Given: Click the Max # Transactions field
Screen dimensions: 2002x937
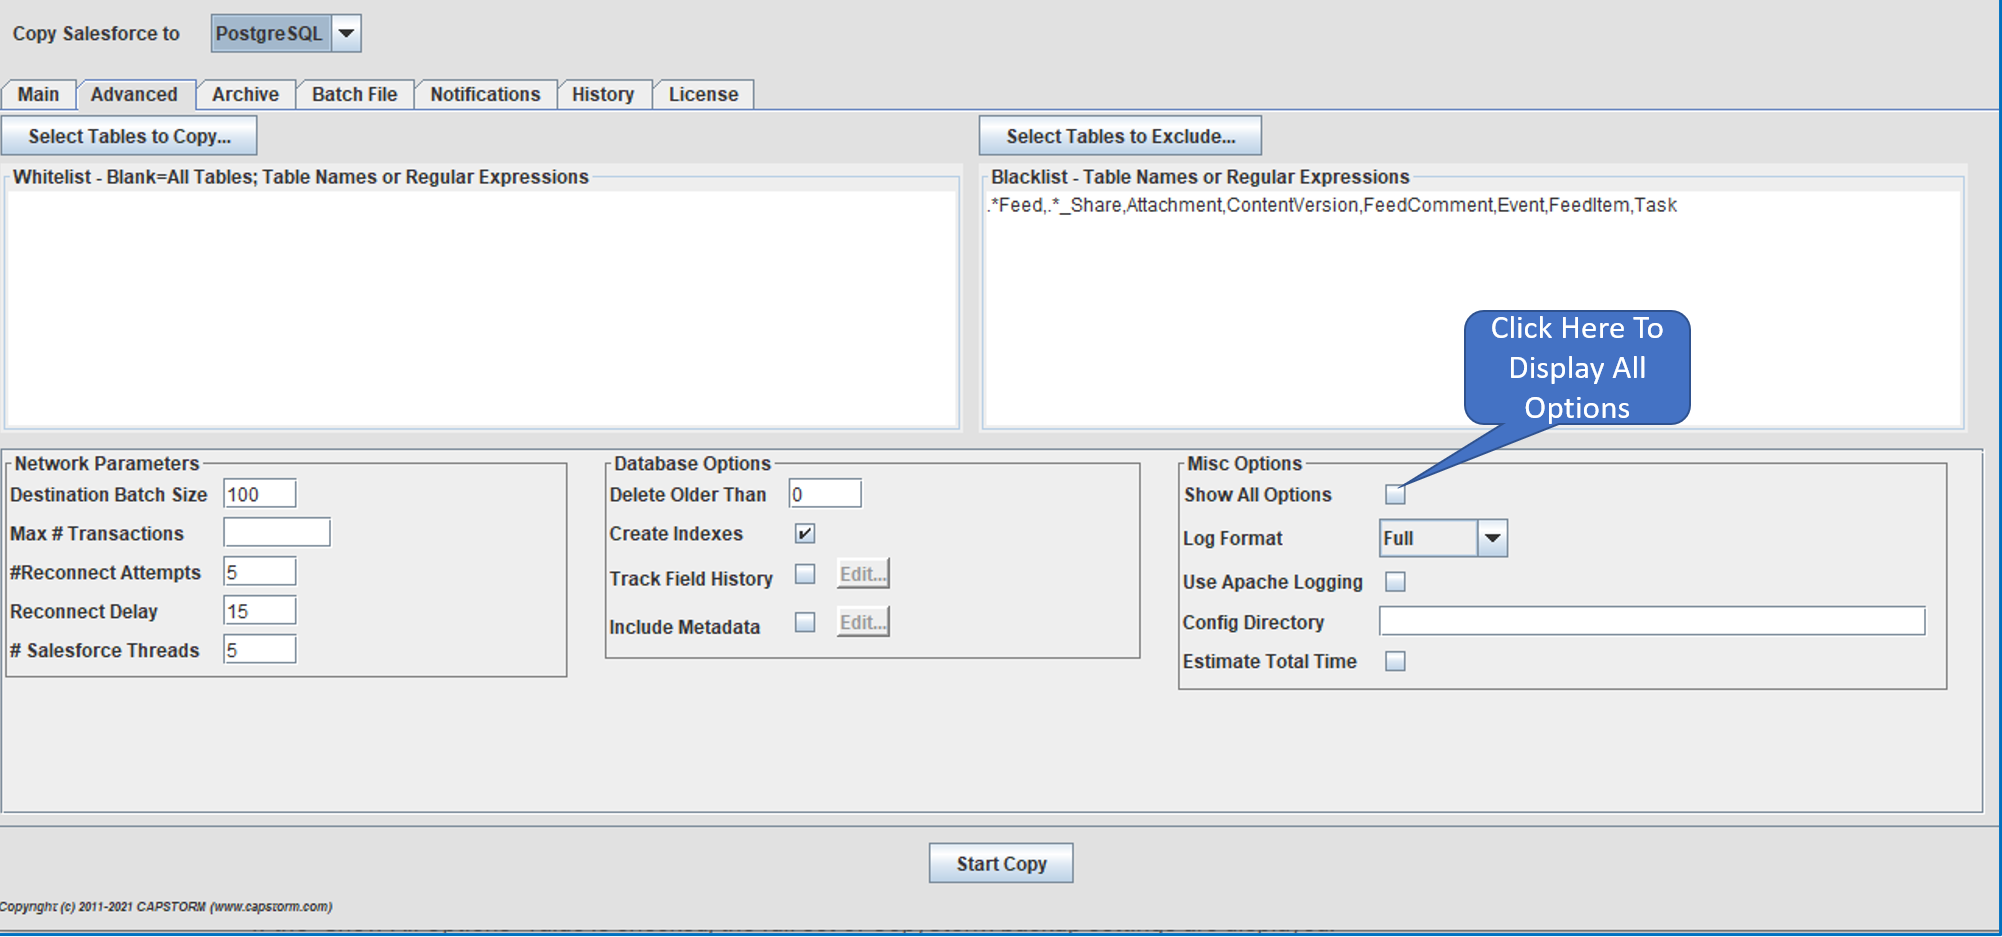Looking at the screenshot, I should [277, 532].
